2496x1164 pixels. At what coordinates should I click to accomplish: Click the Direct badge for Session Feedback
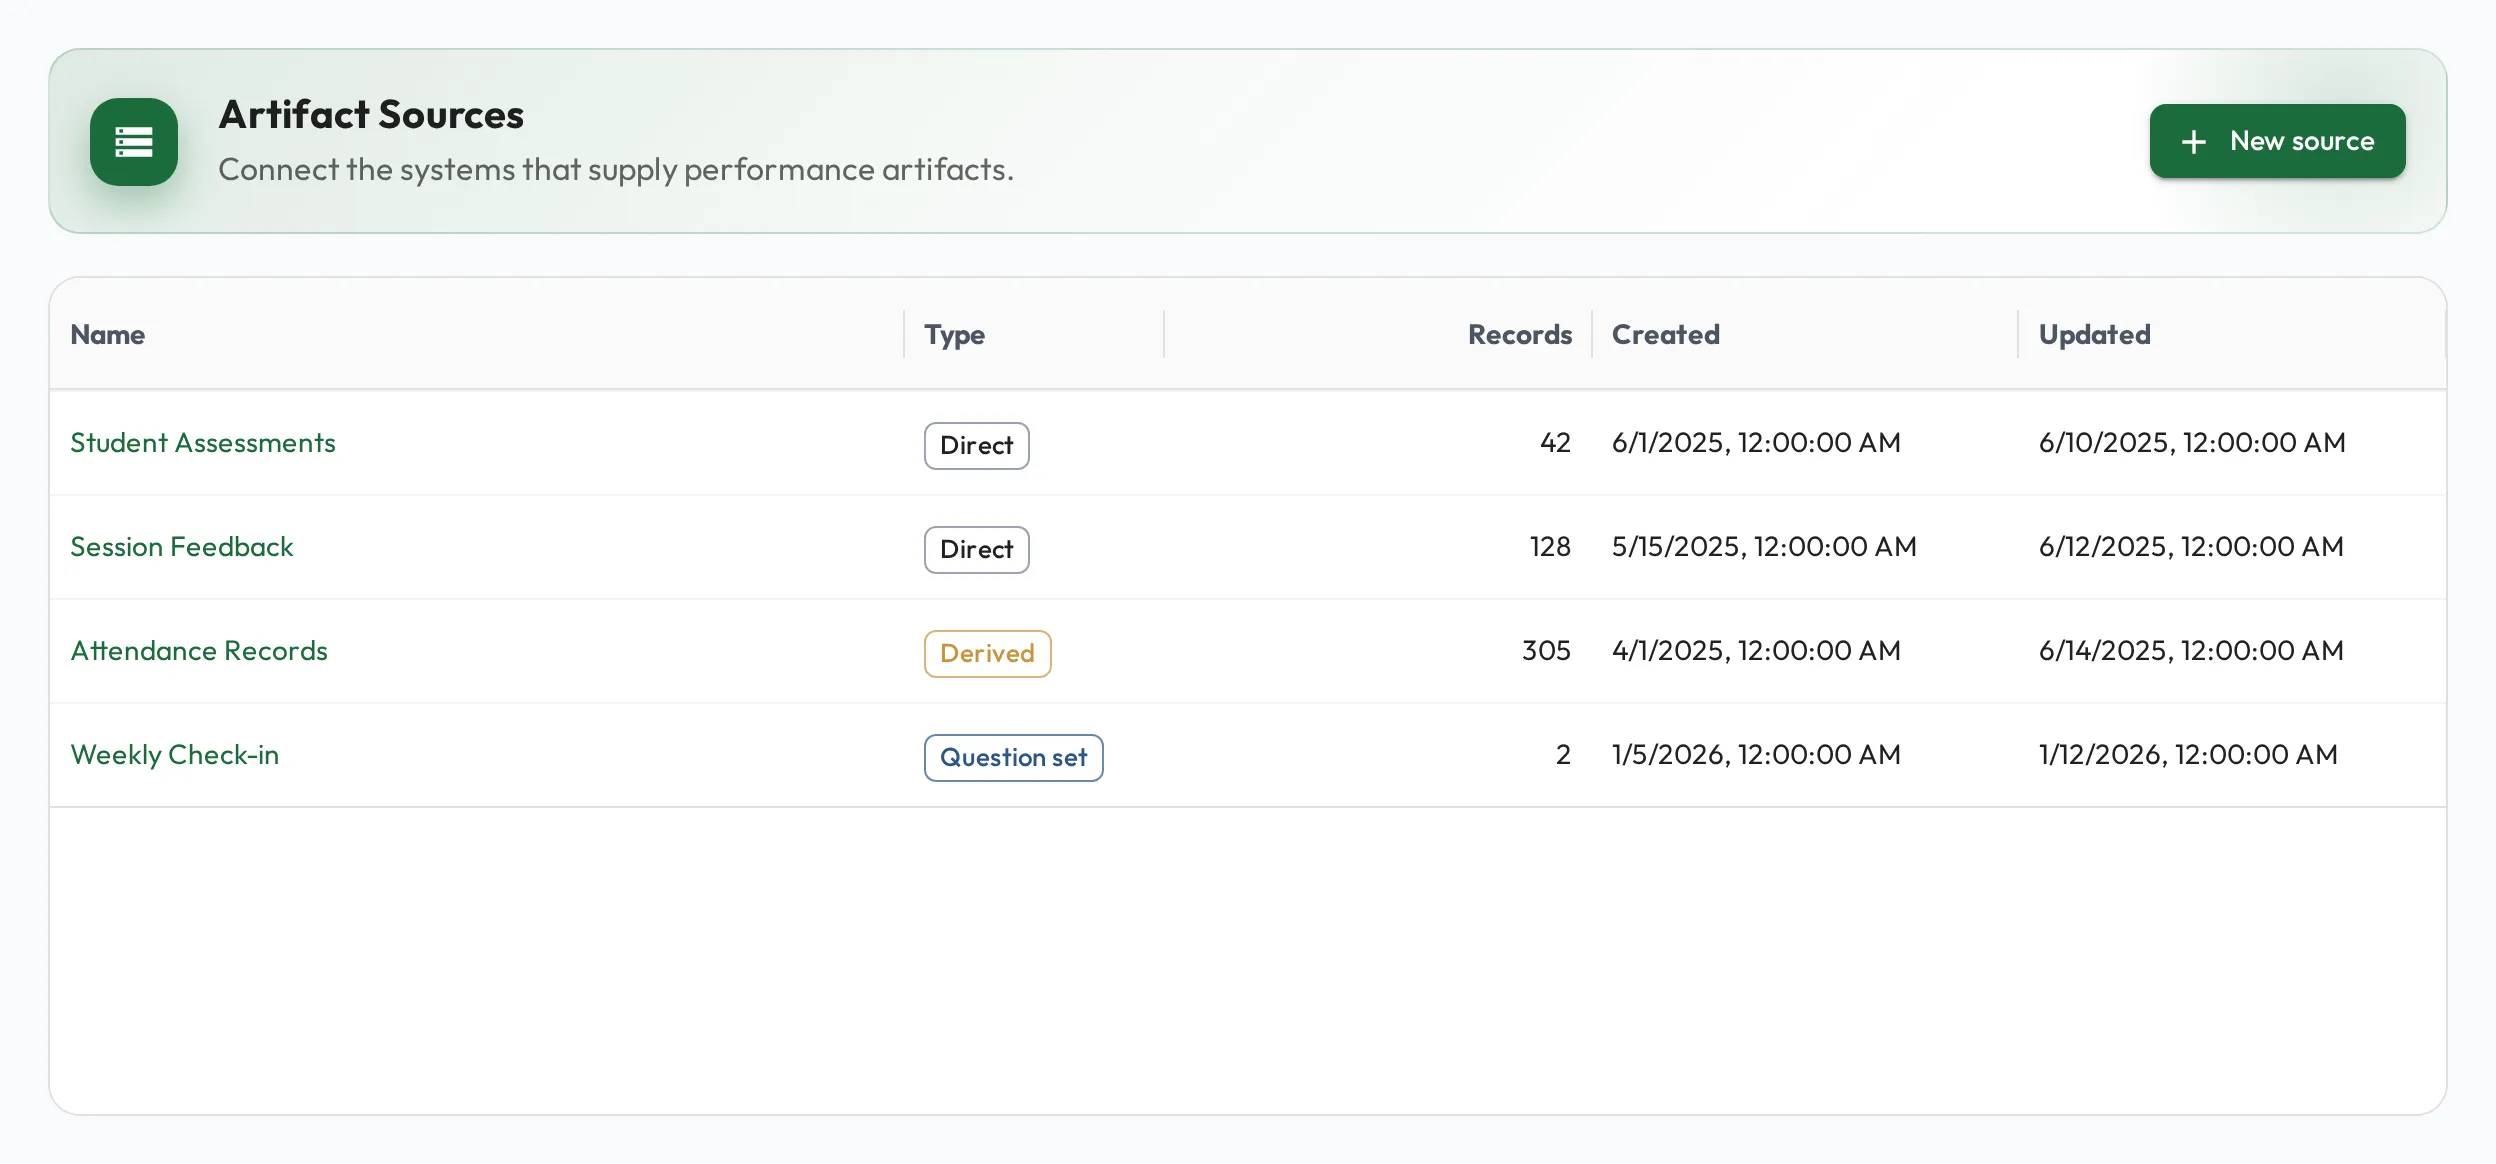[977, 550]
